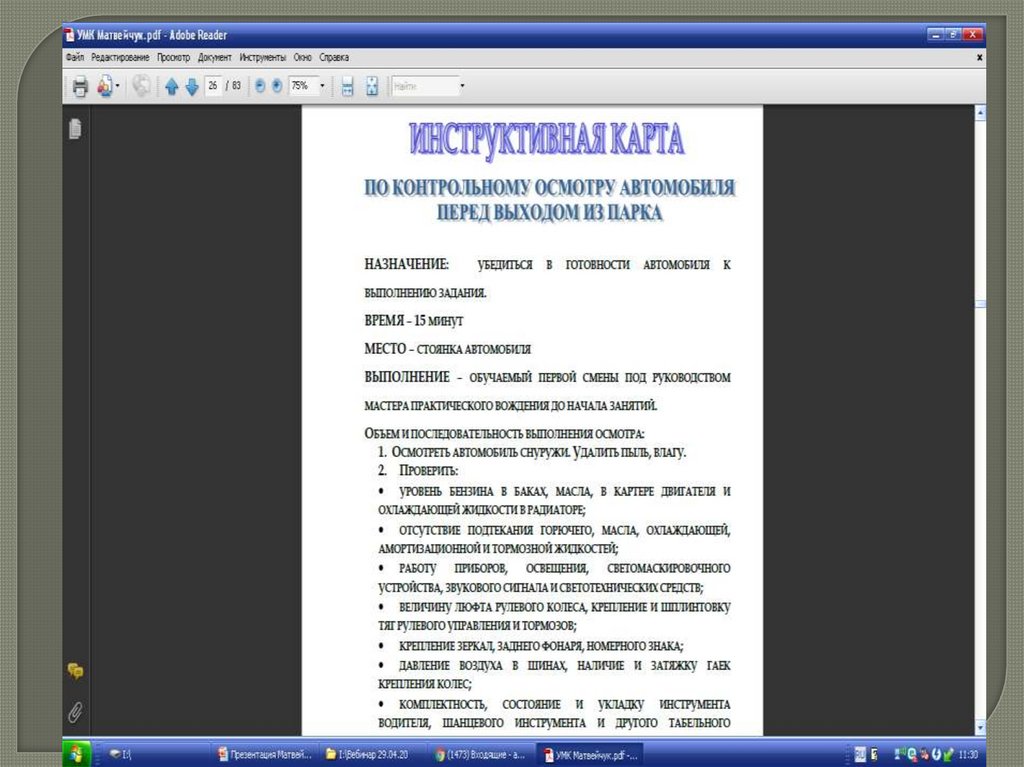The height and width of the screenshot is (767, 1024).
Task: Click the zoom out minus button
Action: point(261,87)
